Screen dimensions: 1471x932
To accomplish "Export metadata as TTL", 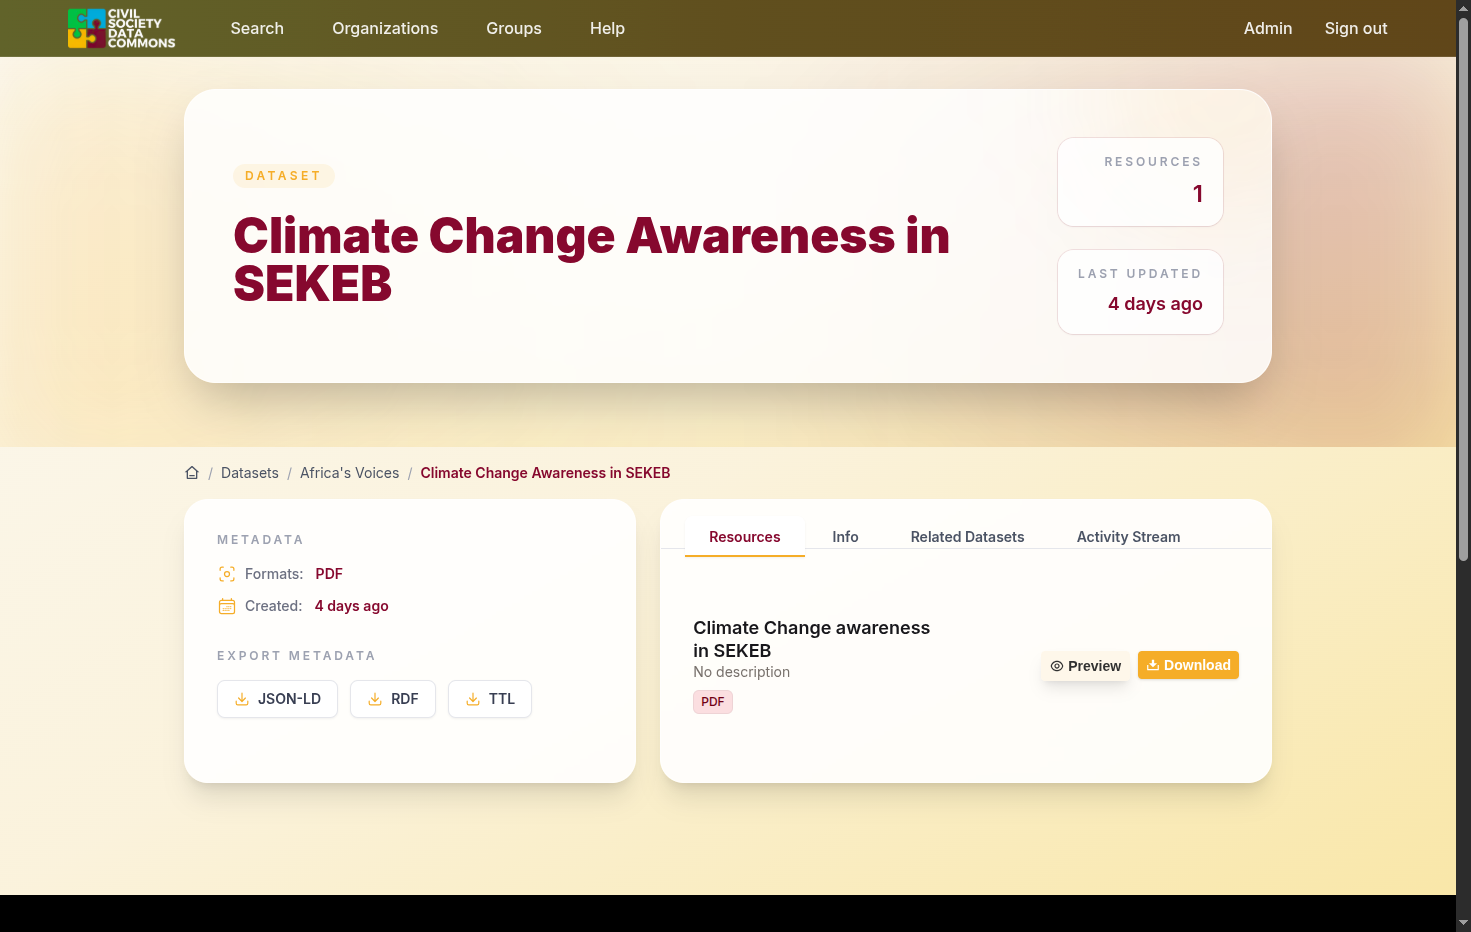I will coord(490,699).
